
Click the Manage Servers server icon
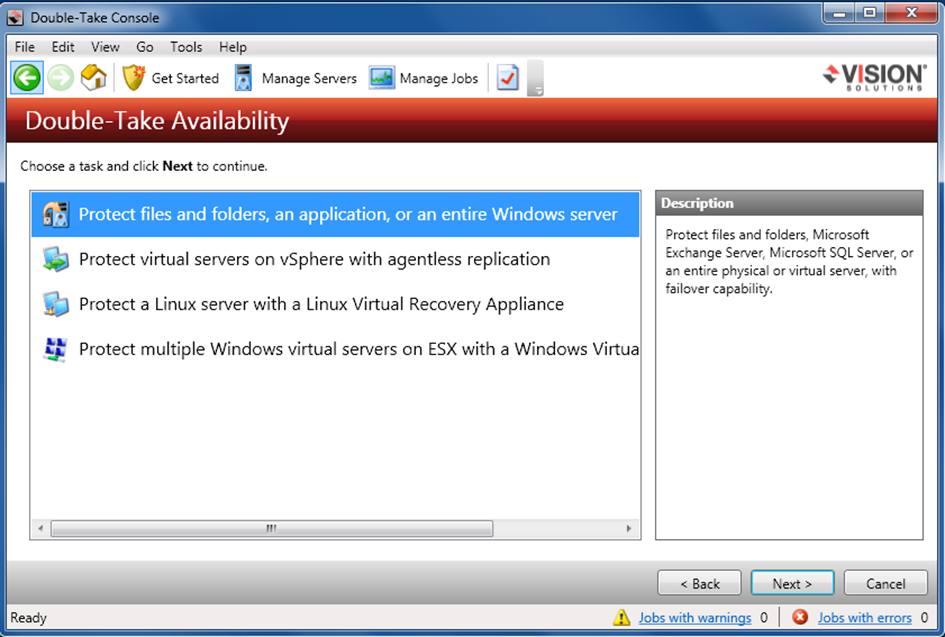click(x=243, y=78)
